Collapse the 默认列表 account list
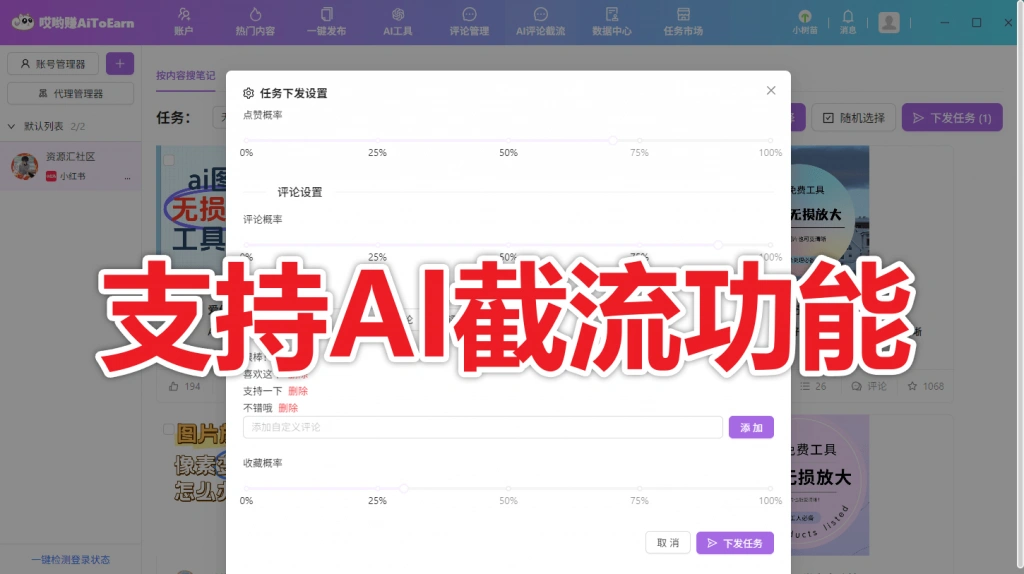The image size is (1024, 574). click(x=12, y=127)
